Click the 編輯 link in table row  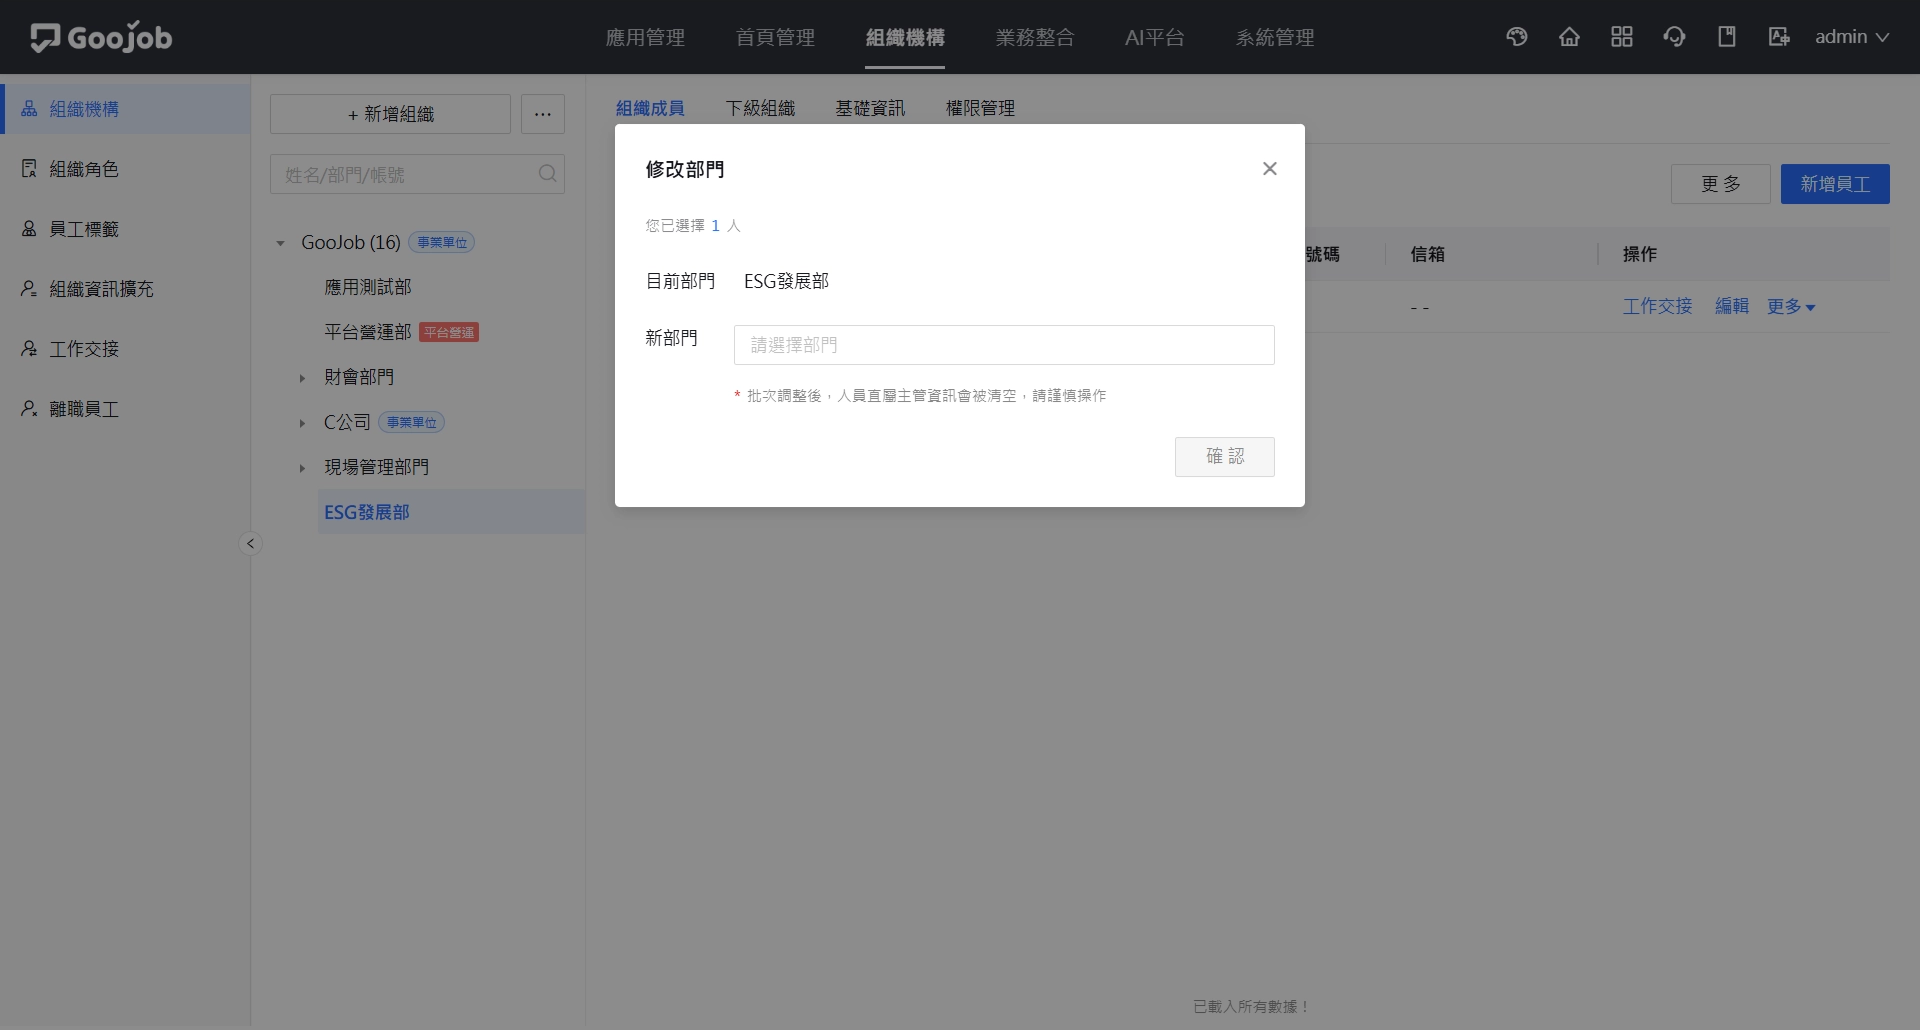(1732, 306)
